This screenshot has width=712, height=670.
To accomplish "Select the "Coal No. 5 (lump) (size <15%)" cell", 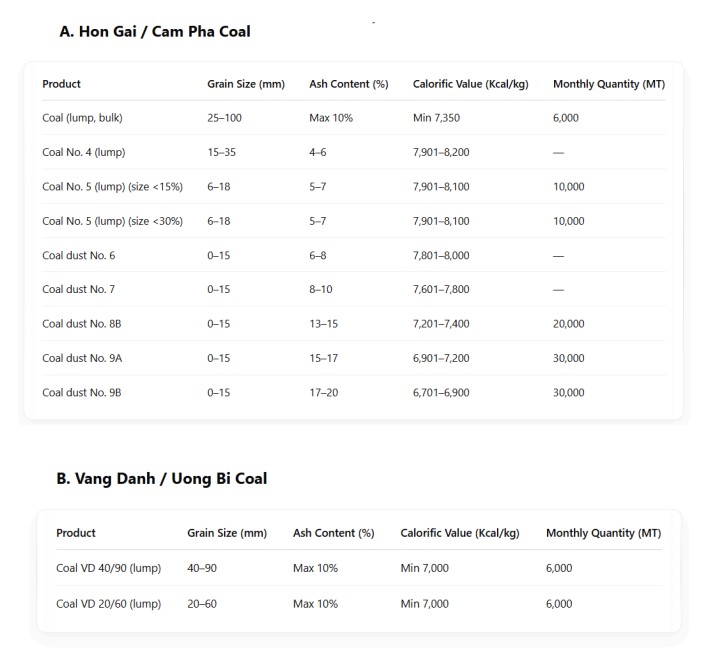I will pos(112,187).
